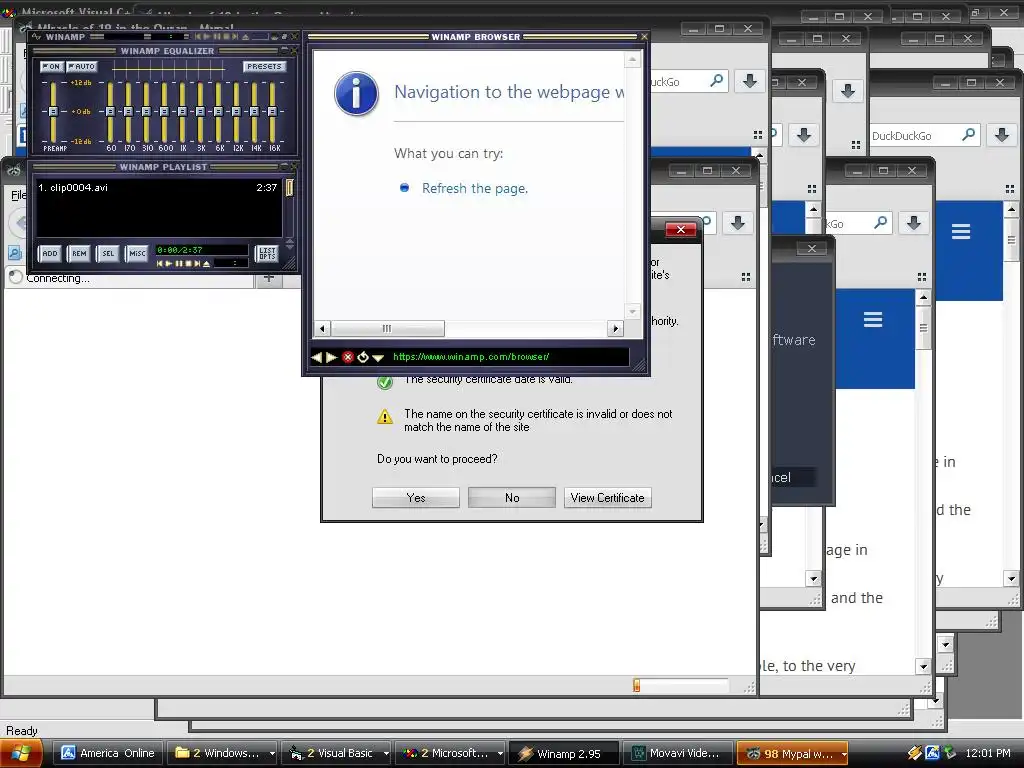Image resolution: width=1024 pixels, height=768 pixels.
Task: Click the Winamp playlist vertical scrollbar handle
Action: coord(289,188)
